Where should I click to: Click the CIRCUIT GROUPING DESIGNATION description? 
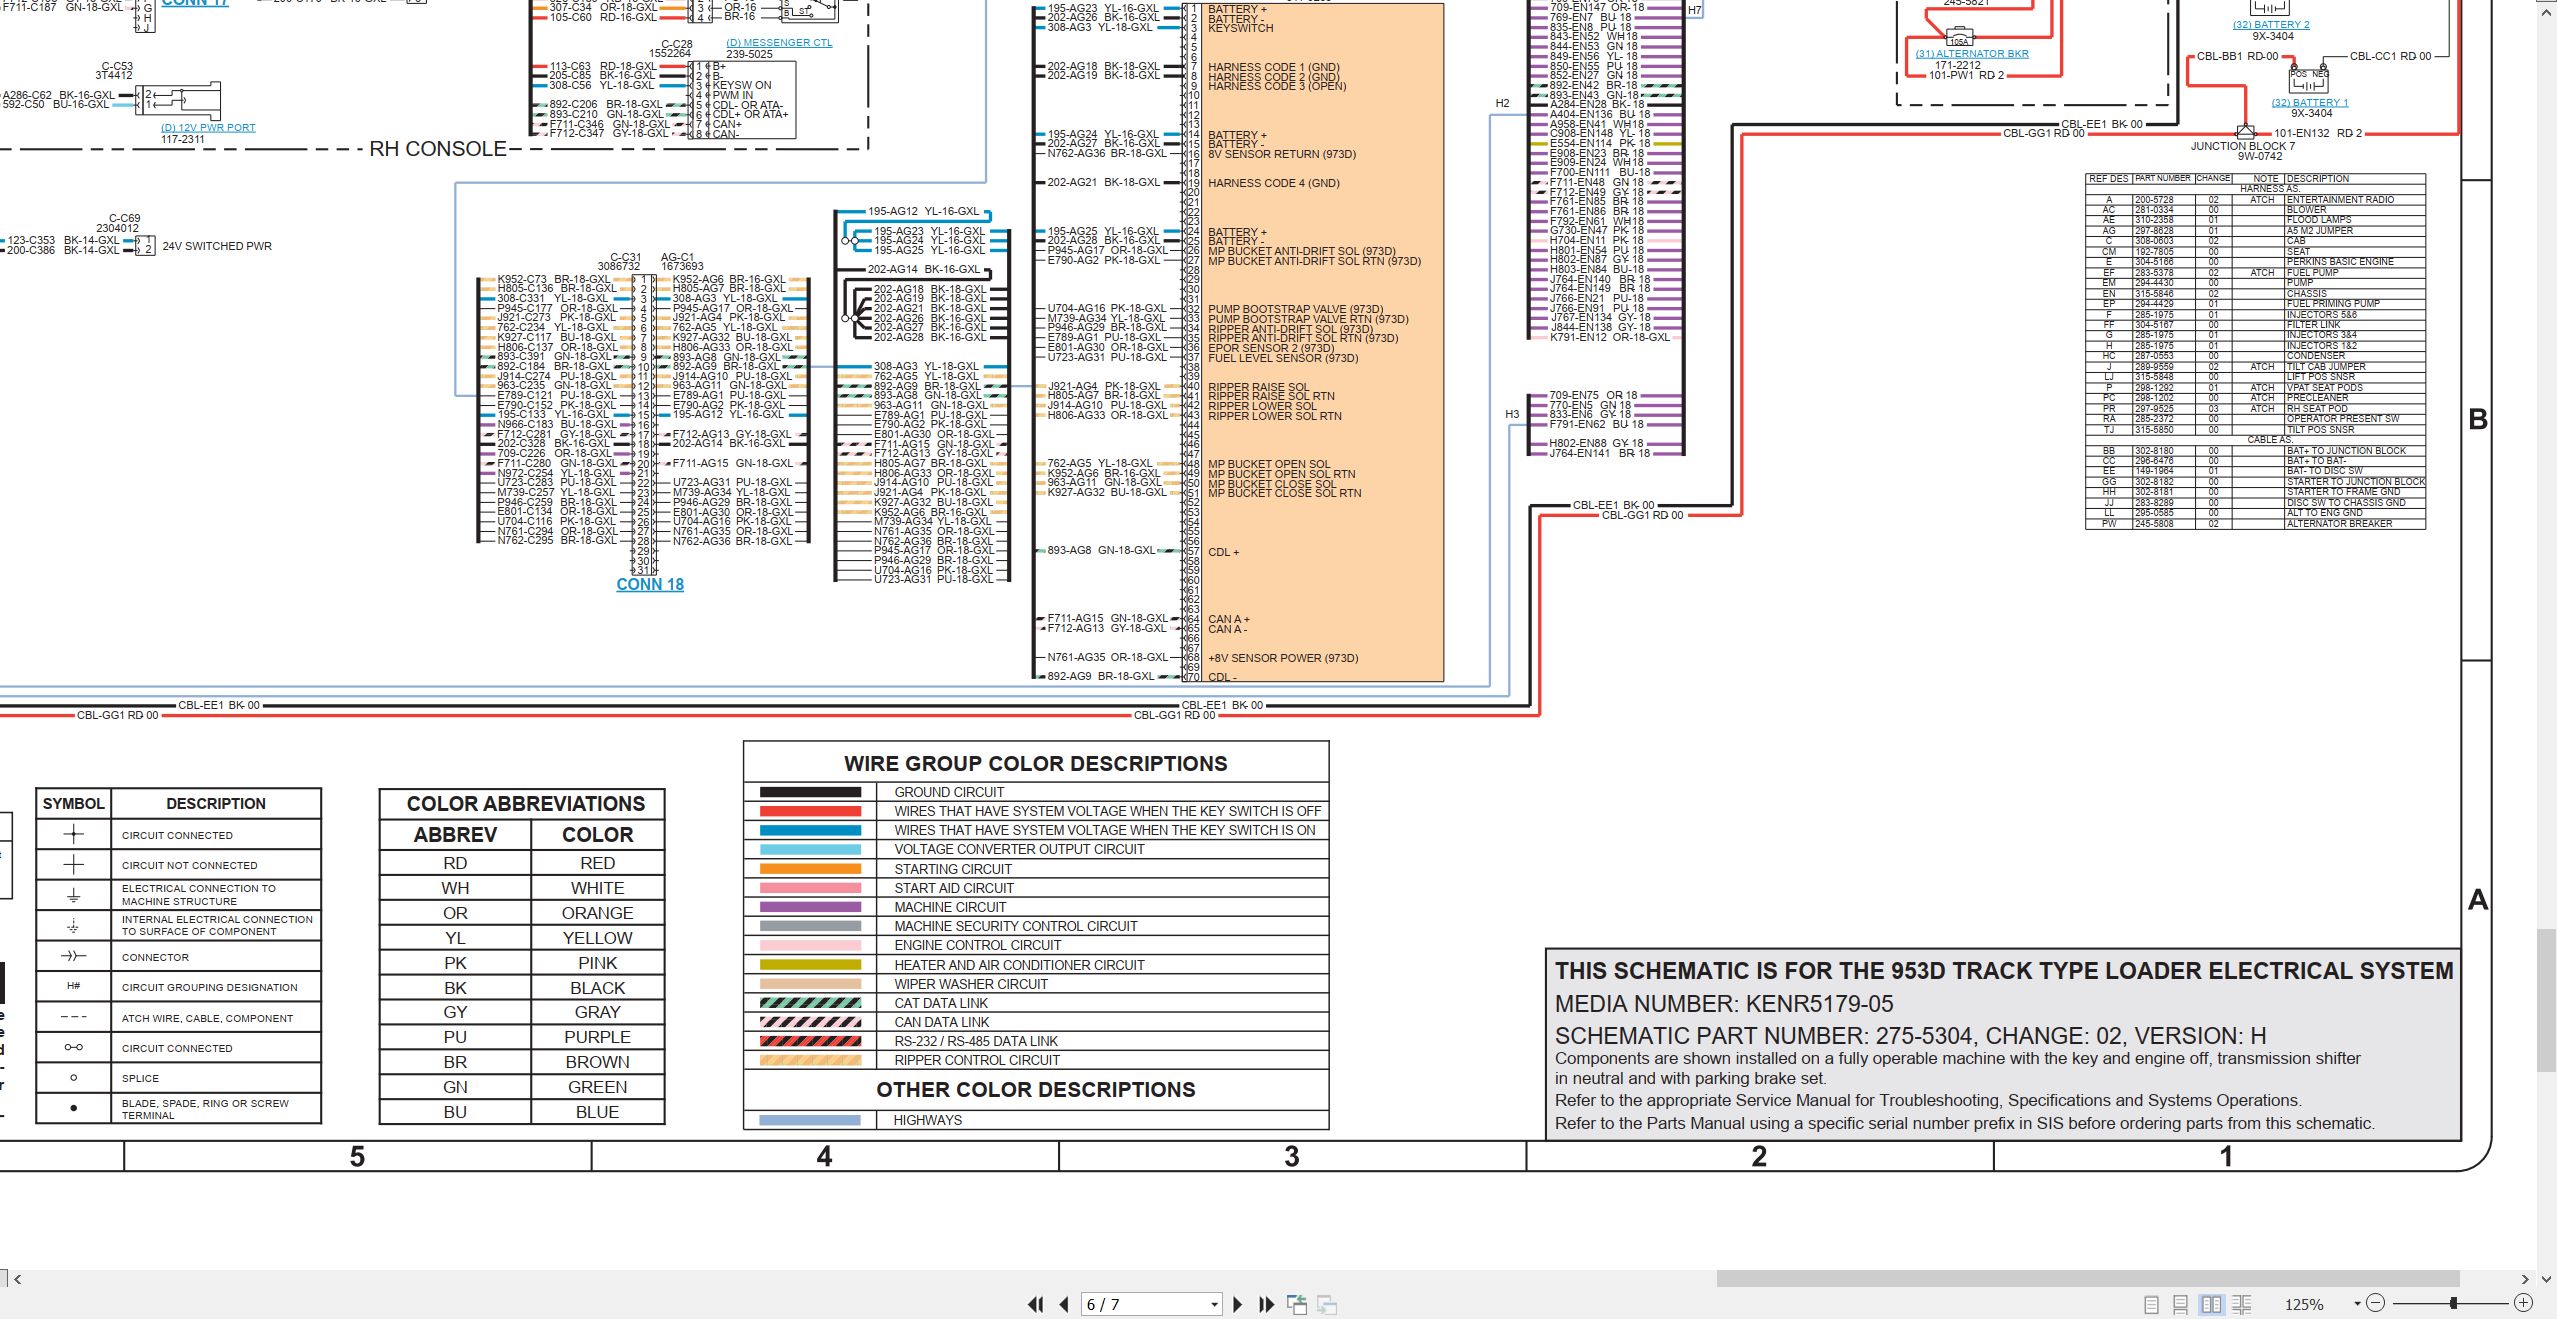point(210,987)
